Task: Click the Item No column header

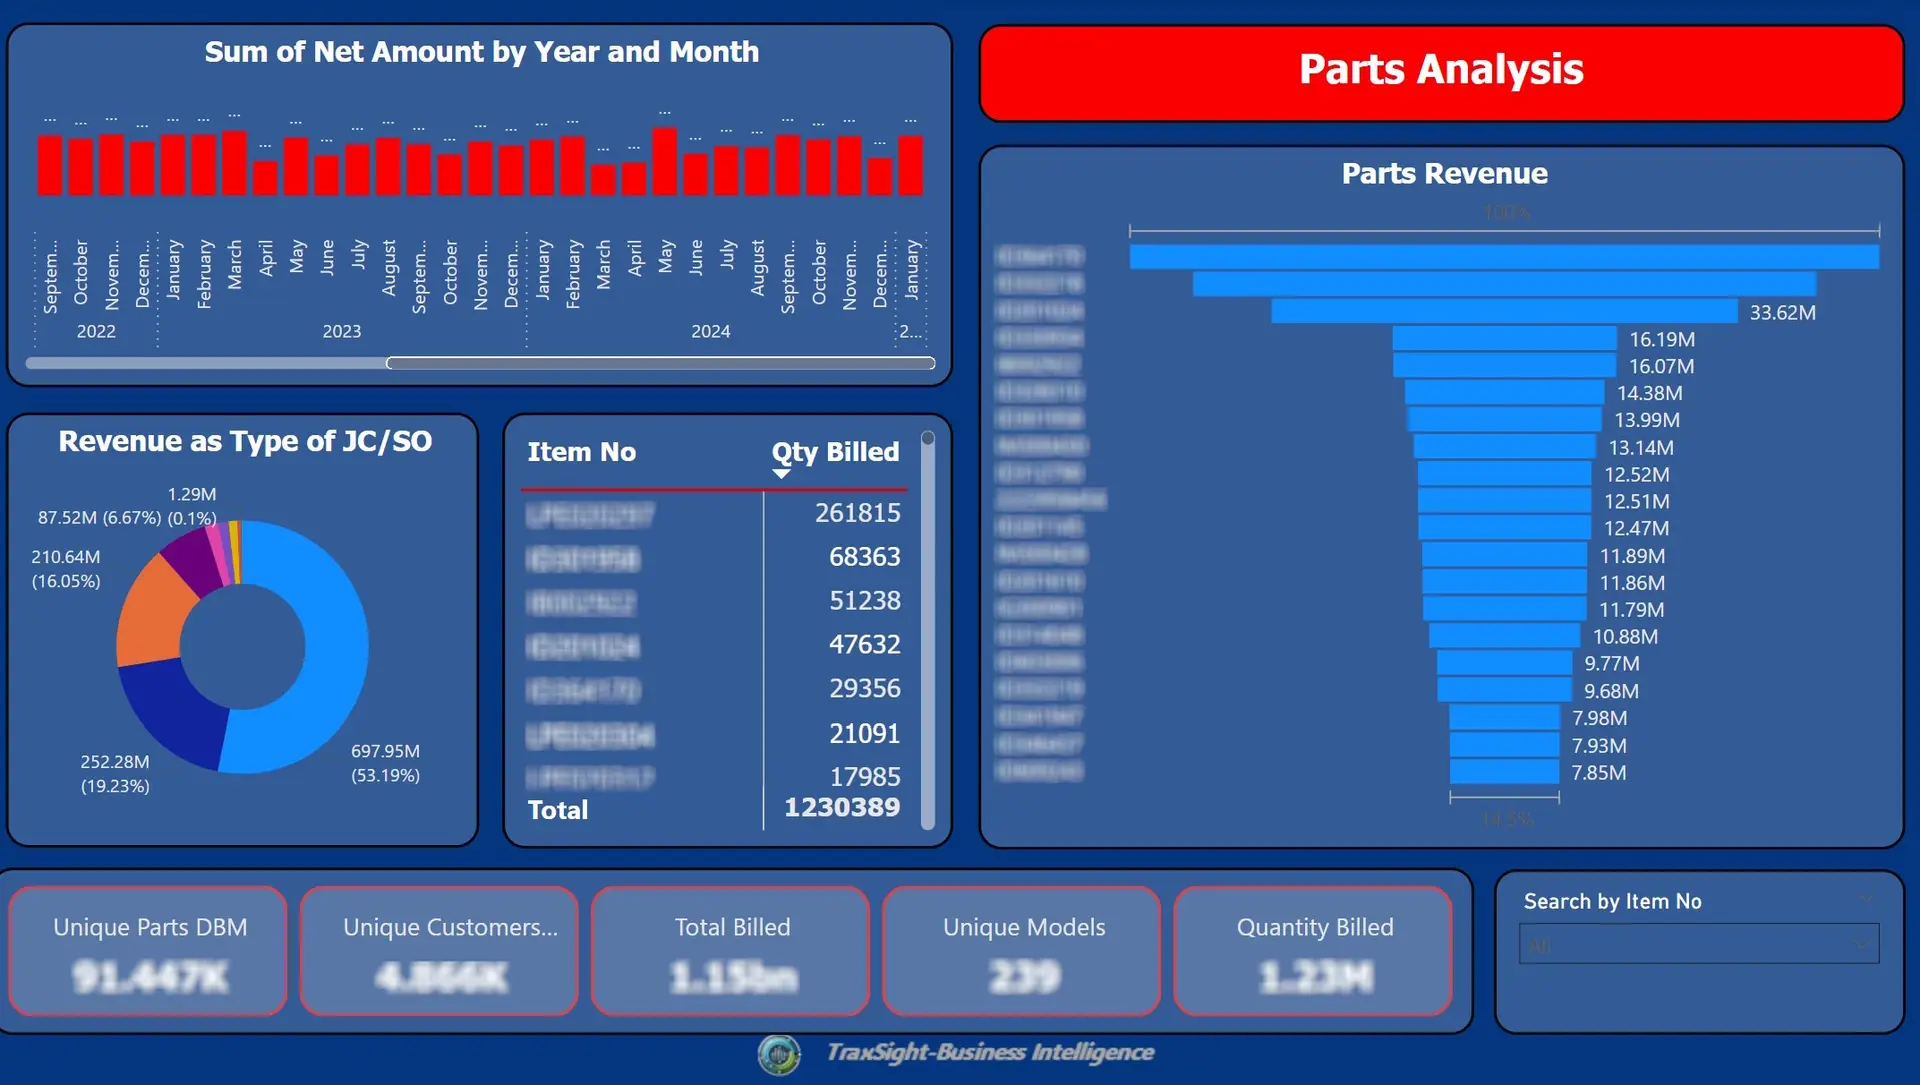Action: (581, 452)
